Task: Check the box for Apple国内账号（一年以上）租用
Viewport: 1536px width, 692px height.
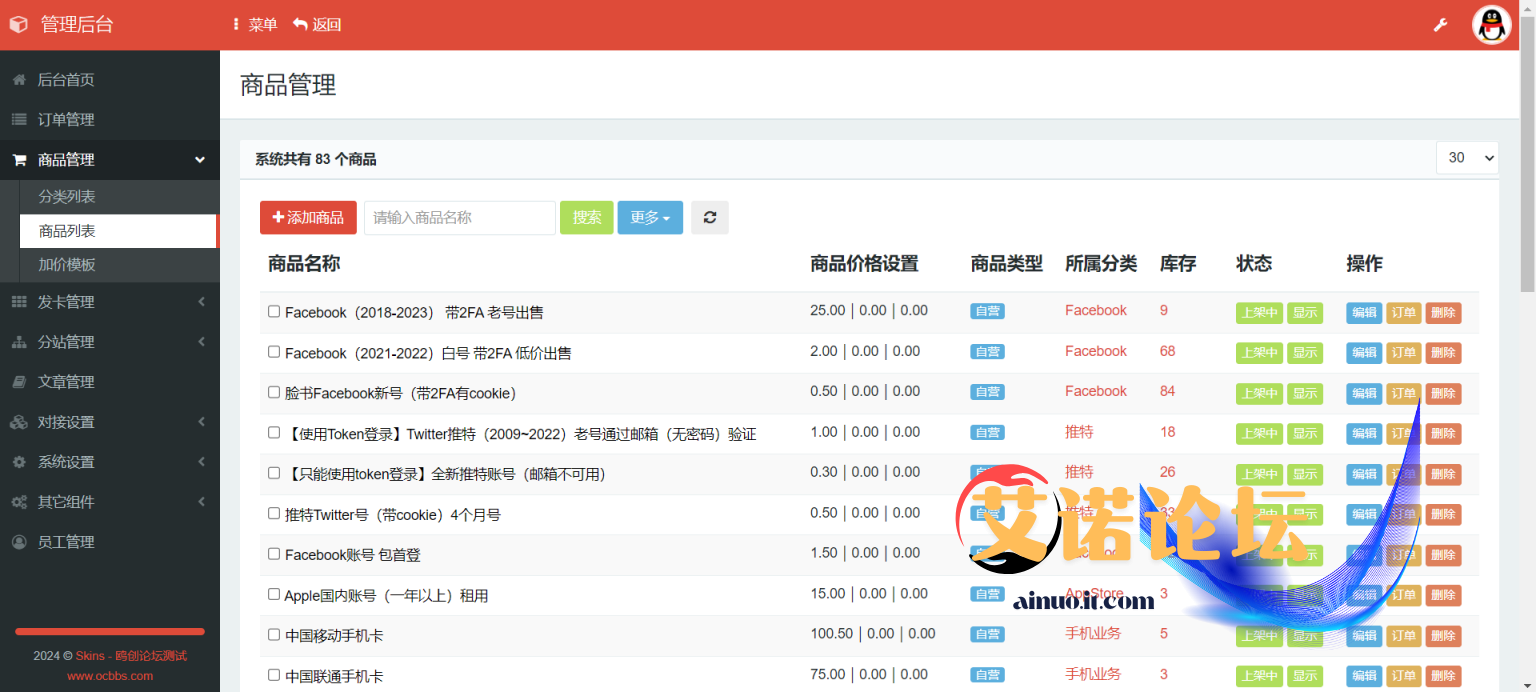Action: [274, 595]
